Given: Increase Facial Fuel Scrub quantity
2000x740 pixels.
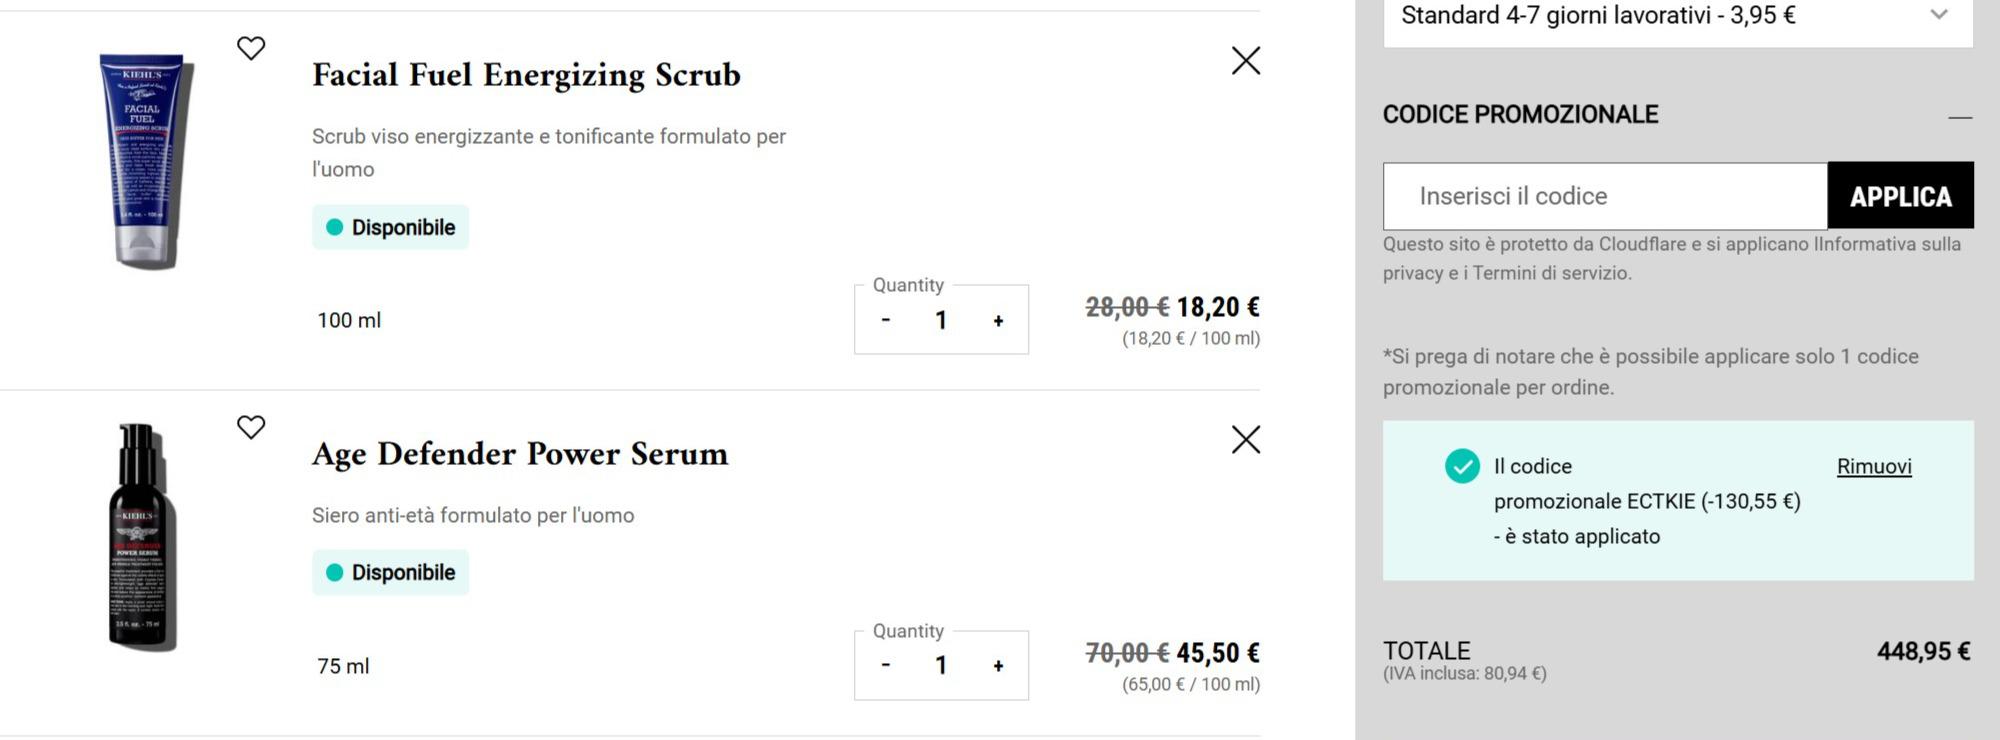Looking at the screenshot, I should coord(998,320).
